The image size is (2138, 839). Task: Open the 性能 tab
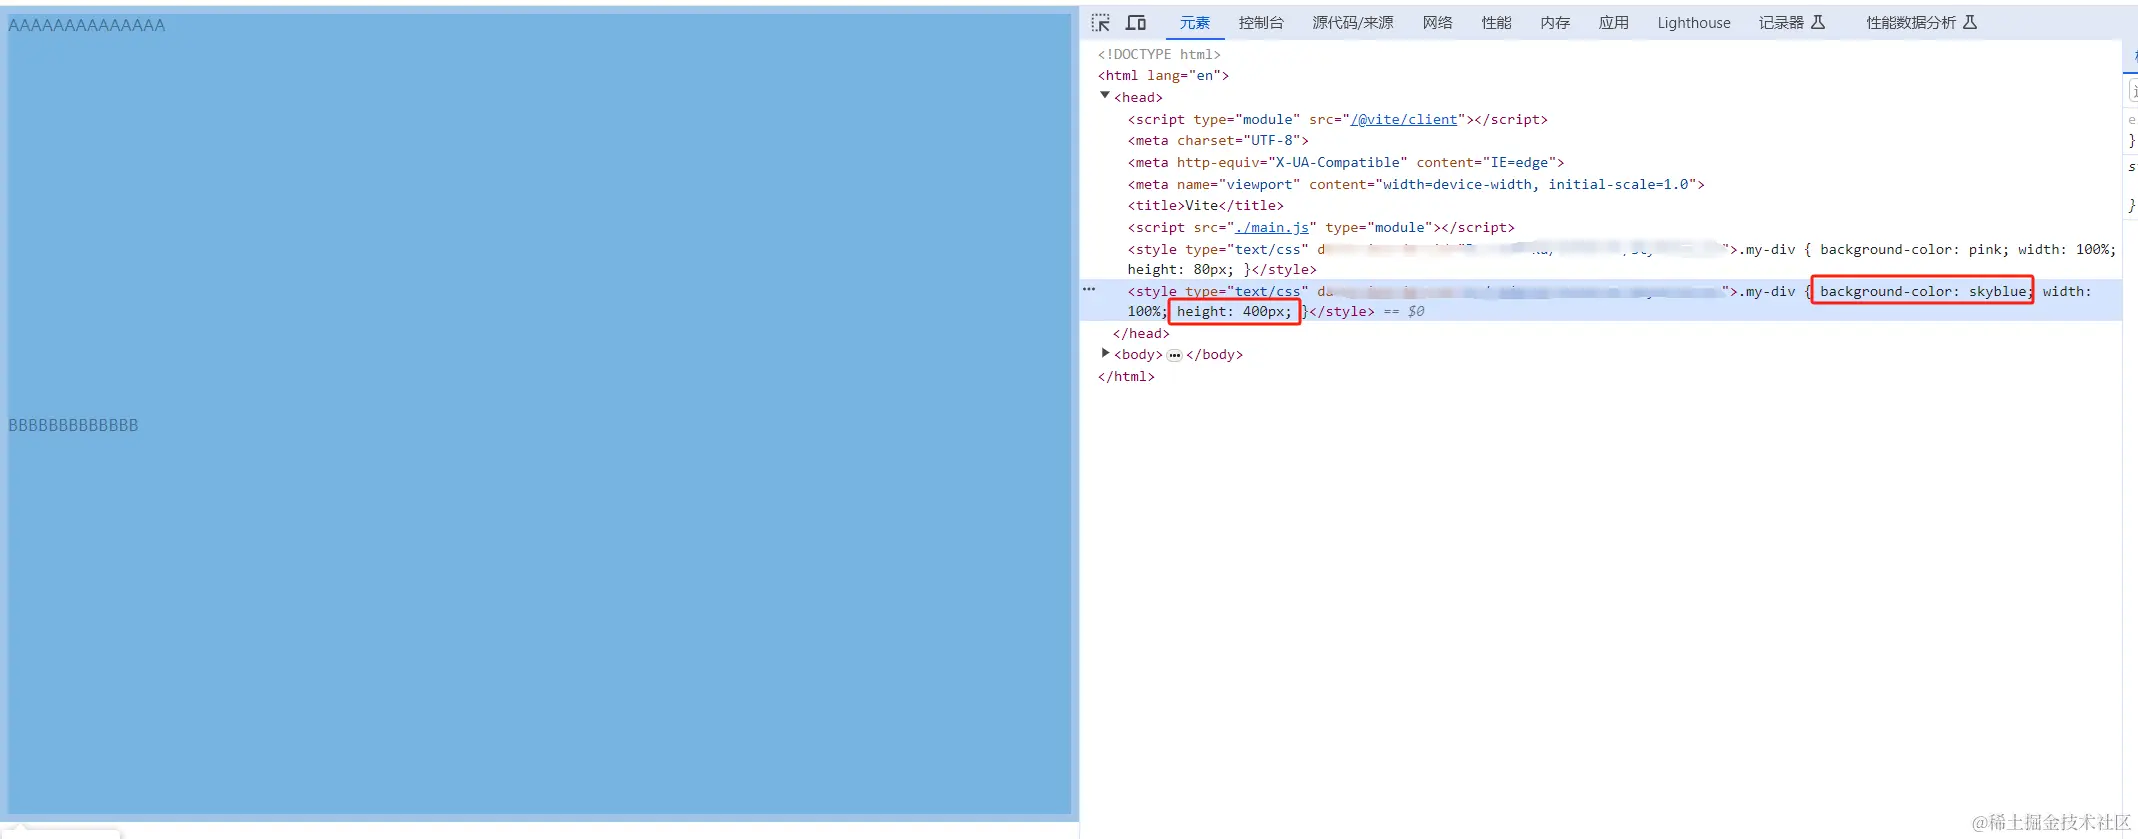[x=1497, y=23]
